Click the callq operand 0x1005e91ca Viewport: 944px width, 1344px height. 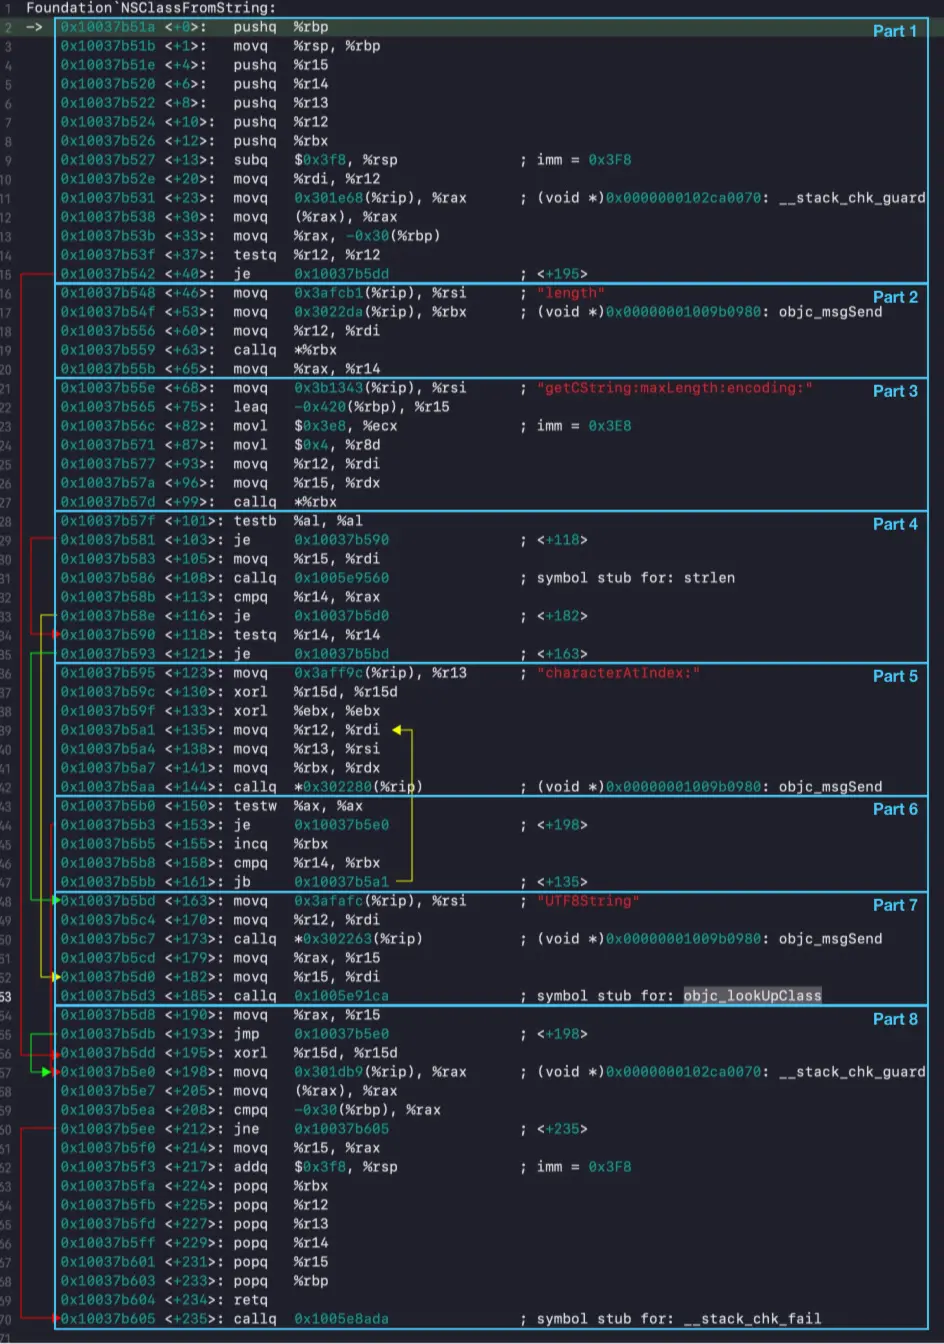coord(341,996)
